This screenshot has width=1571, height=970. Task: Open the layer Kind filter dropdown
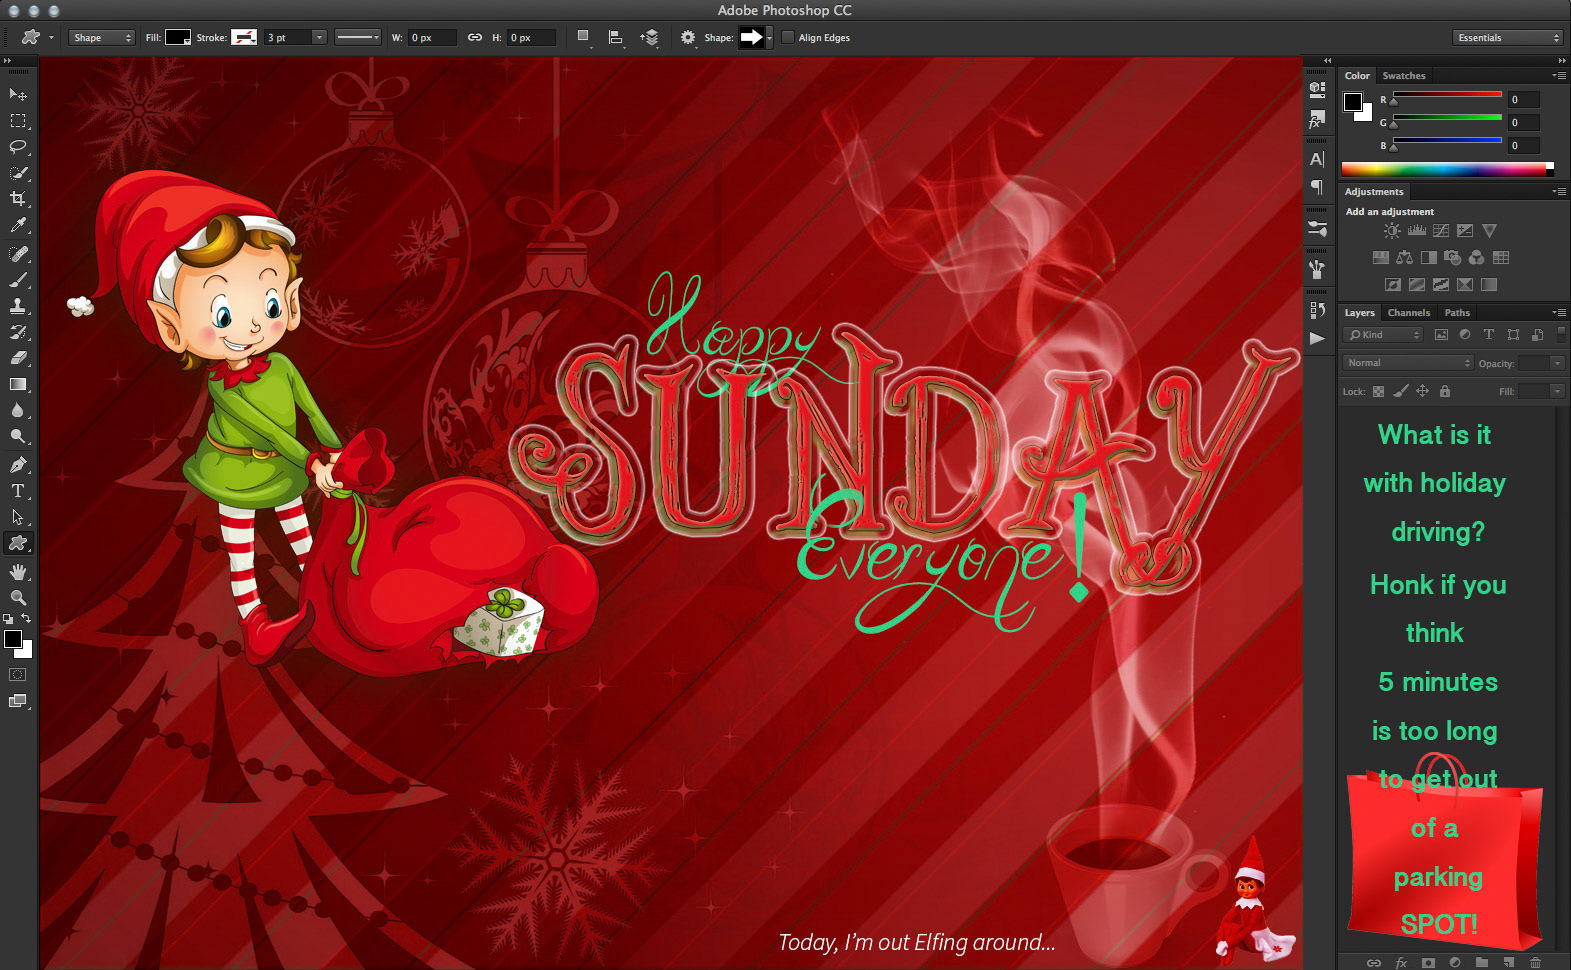(1383, 335)
